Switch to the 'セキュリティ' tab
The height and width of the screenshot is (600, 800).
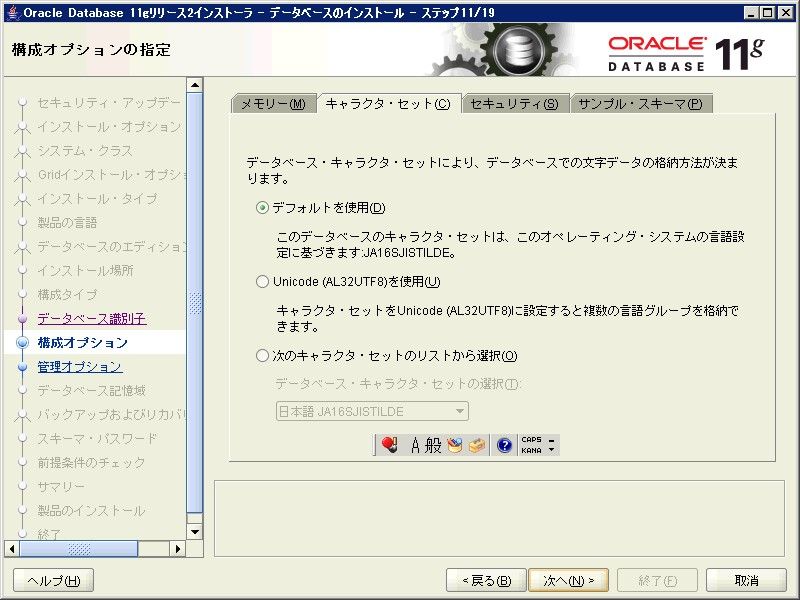514,104
